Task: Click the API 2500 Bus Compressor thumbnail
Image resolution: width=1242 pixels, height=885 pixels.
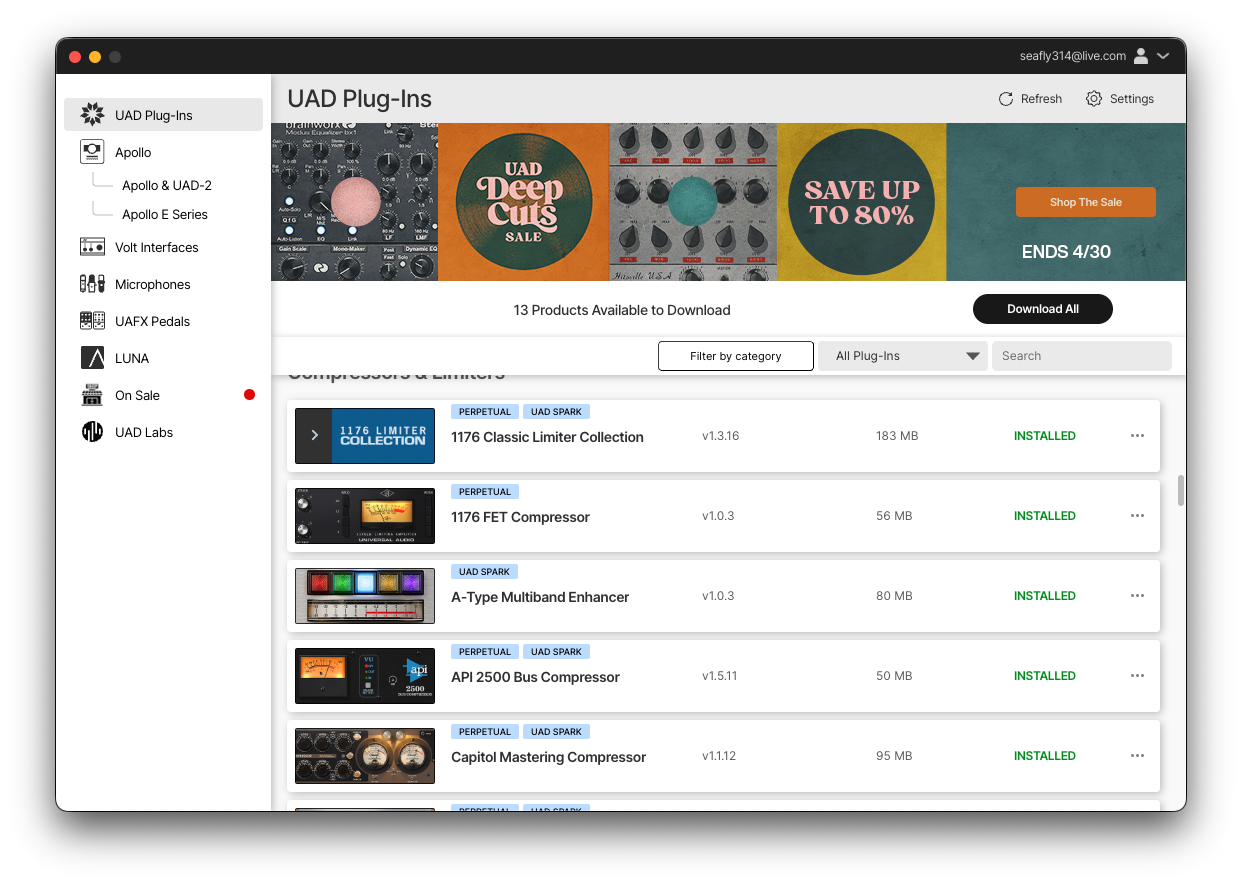Action: point(365,676)
